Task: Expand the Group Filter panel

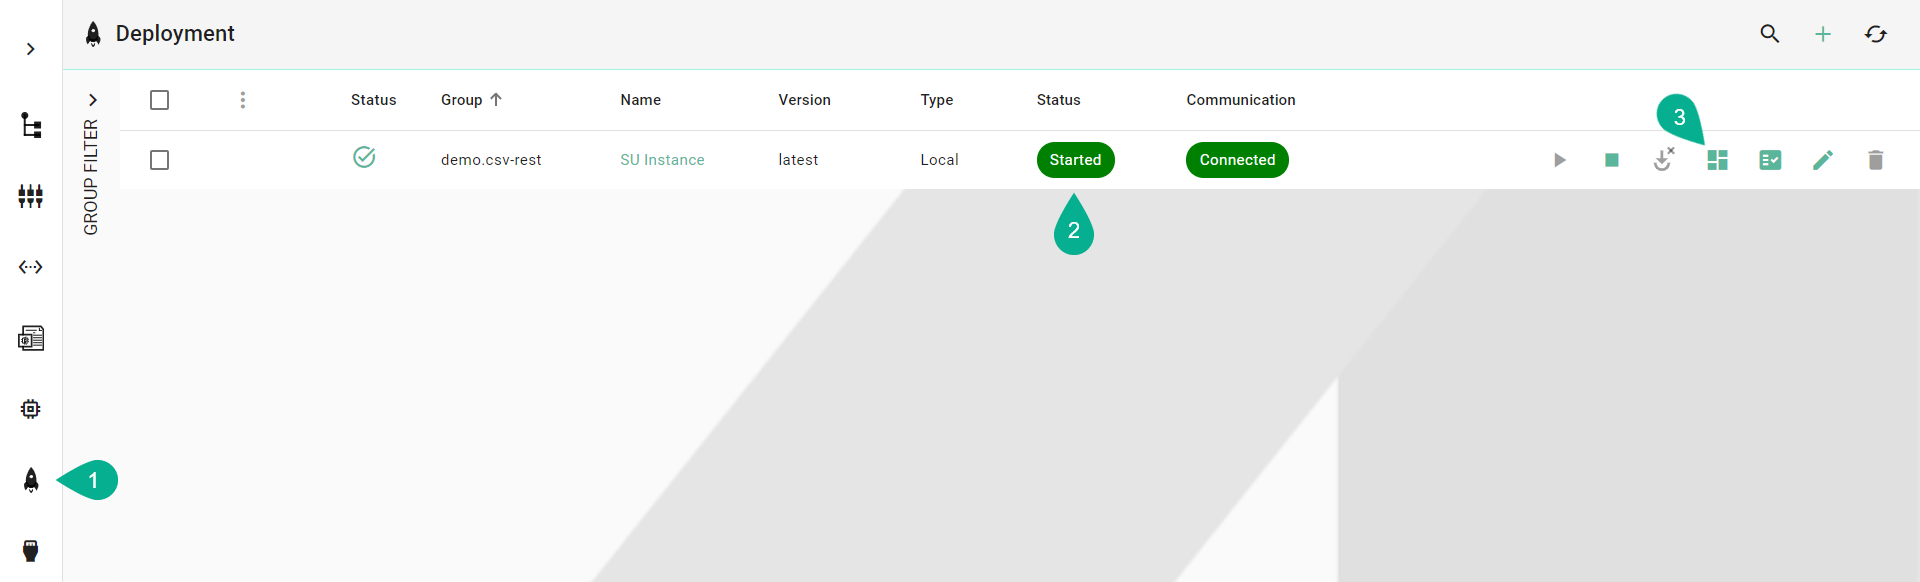Action: point(92,100)
